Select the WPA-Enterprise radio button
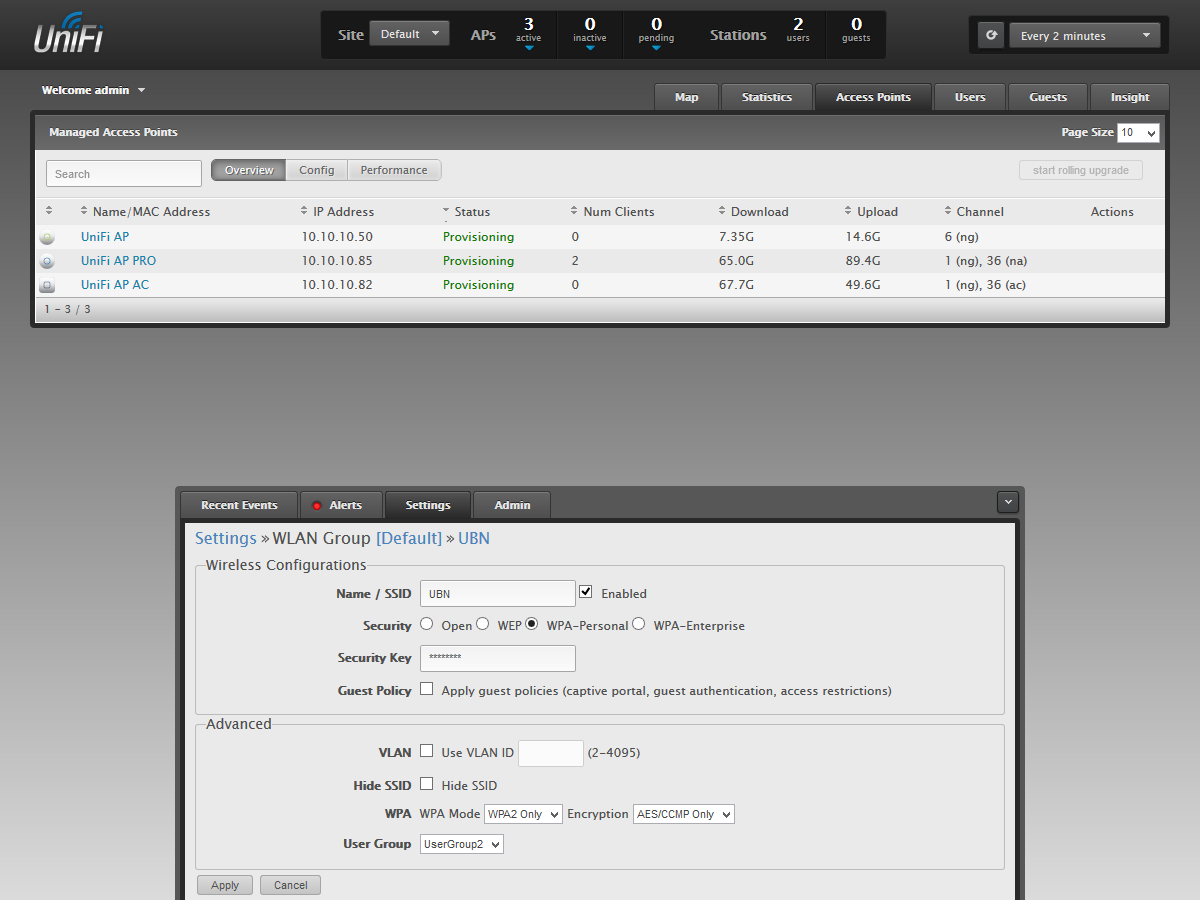 point(639,624)
